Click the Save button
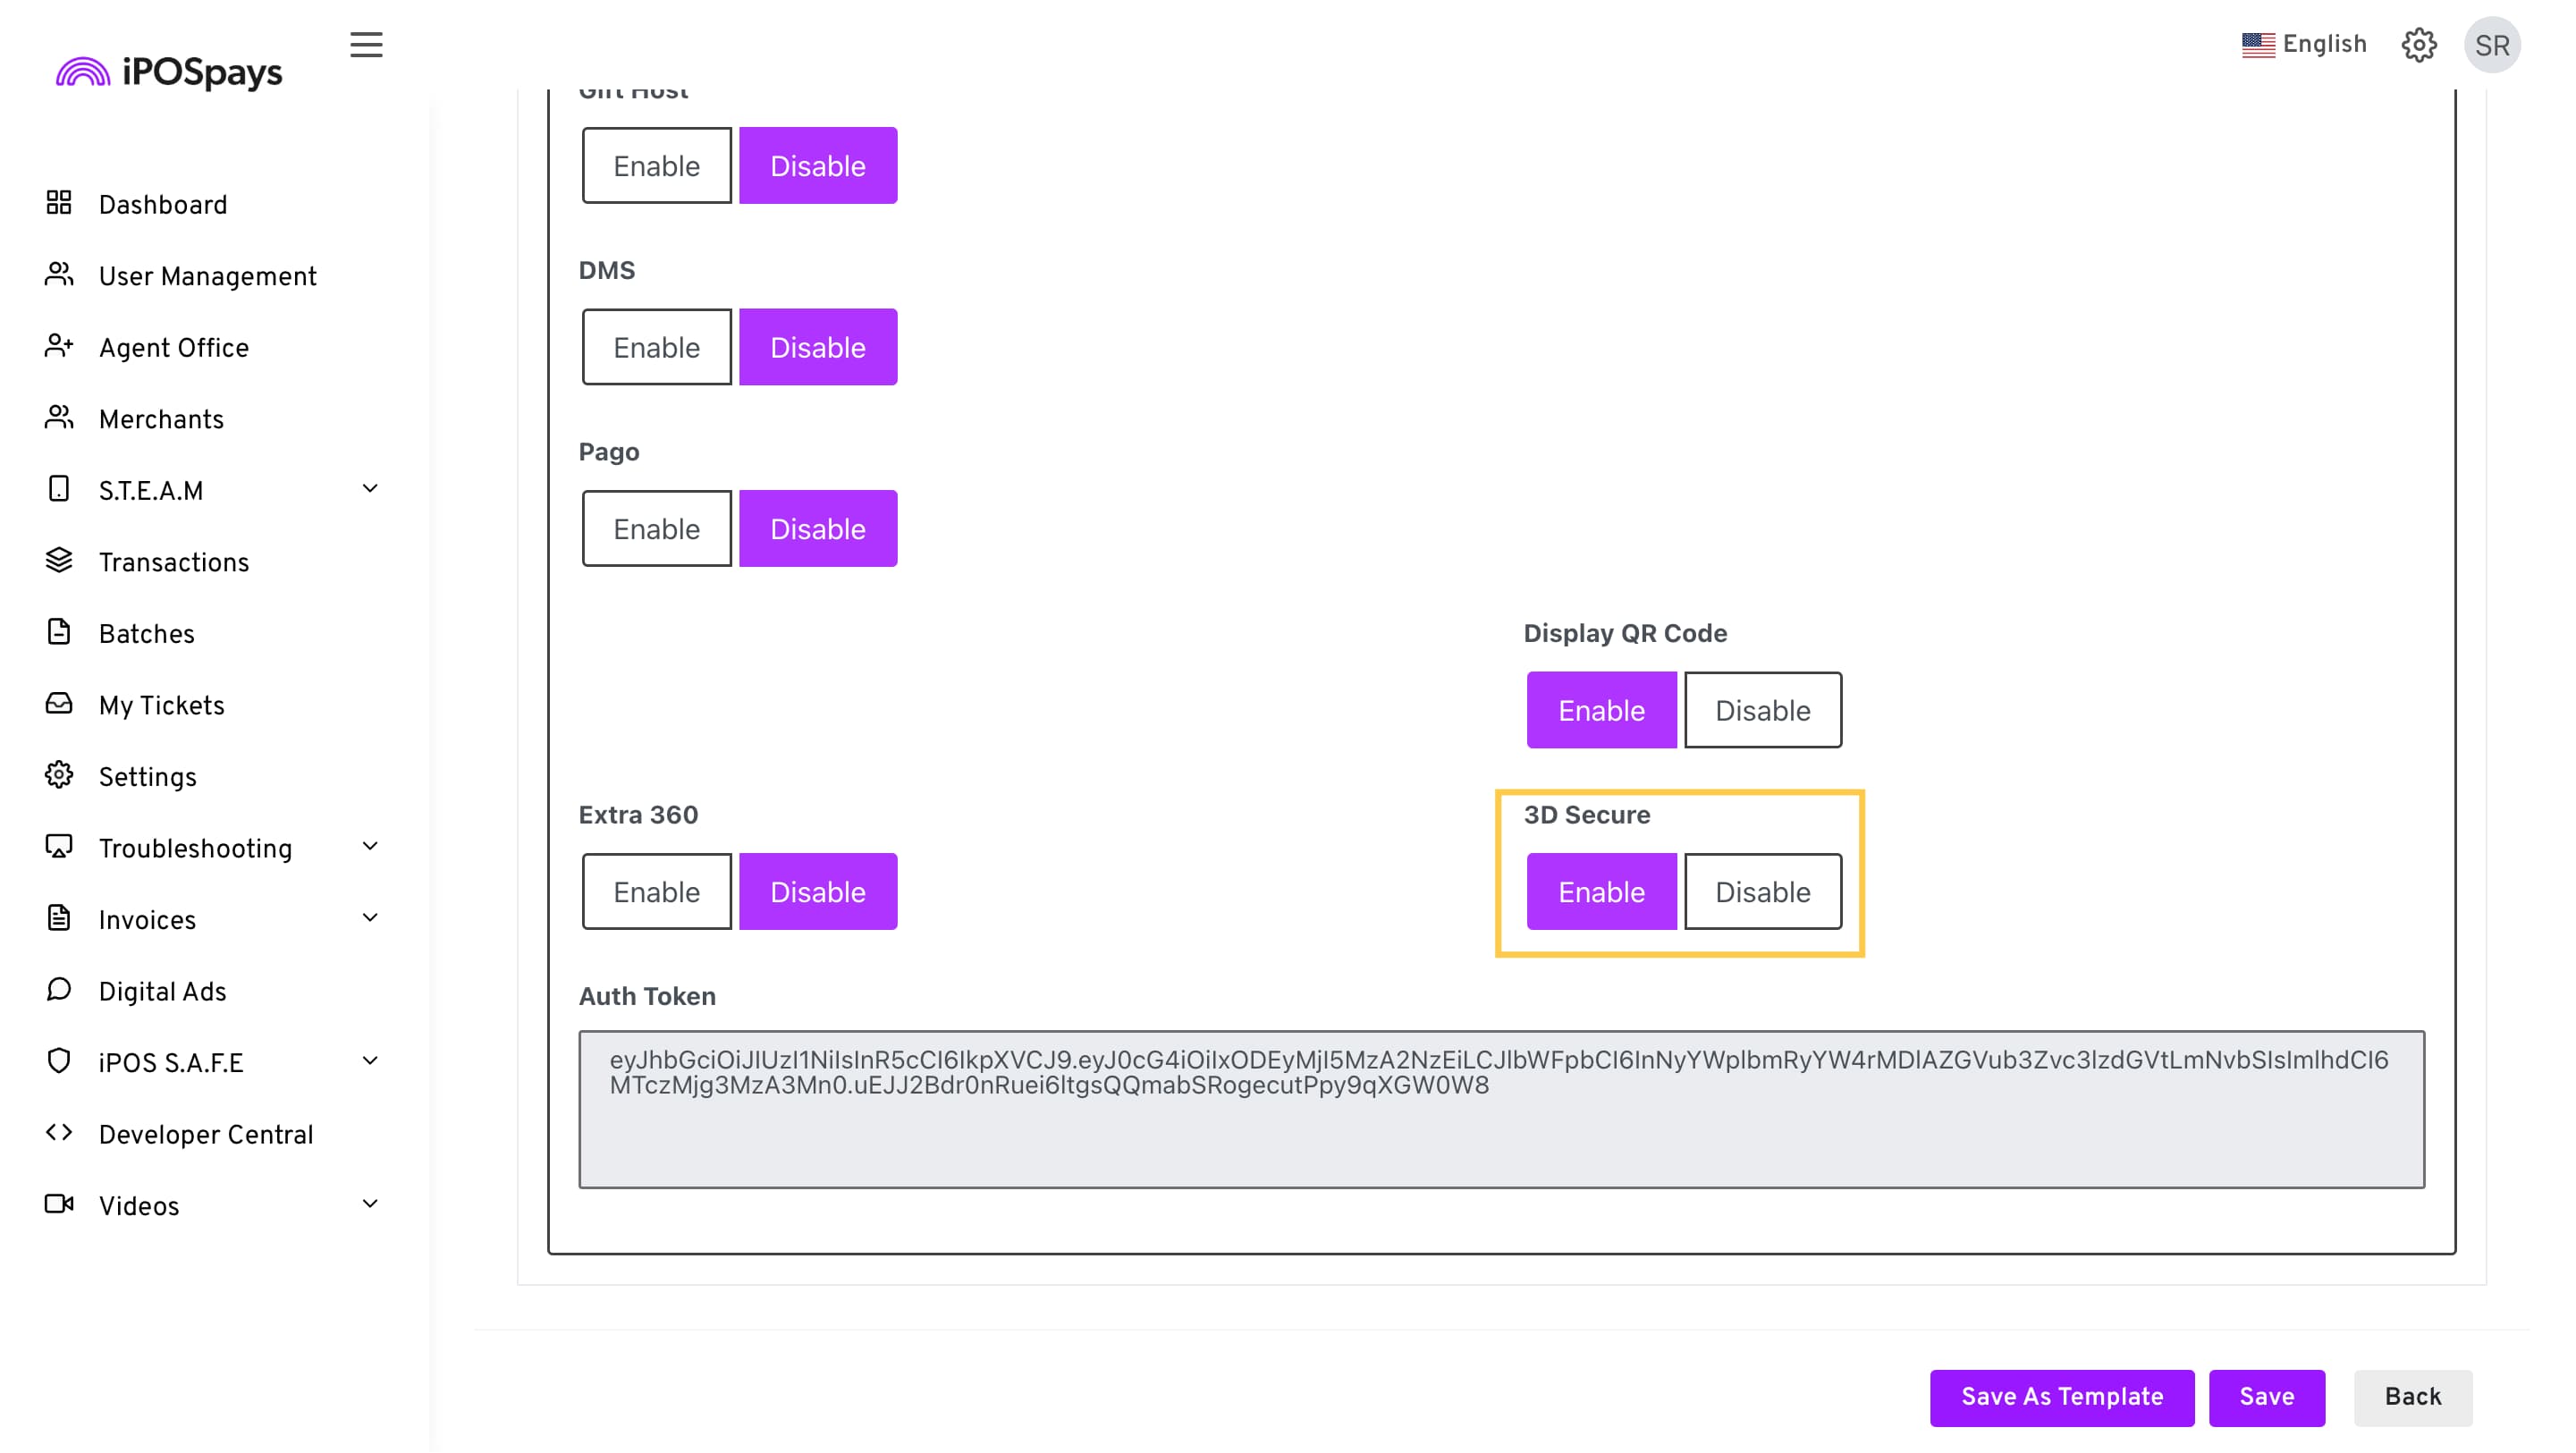 [2266, 1398]
